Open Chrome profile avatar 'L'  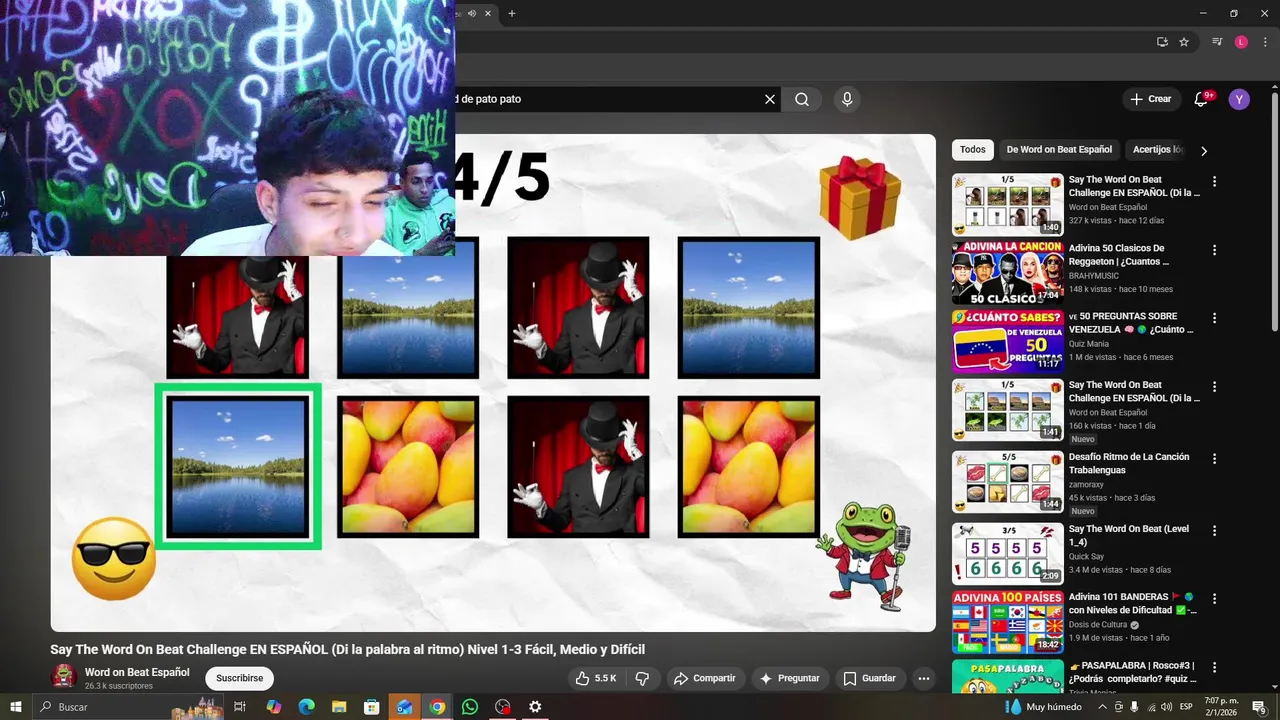point(1241,42)
